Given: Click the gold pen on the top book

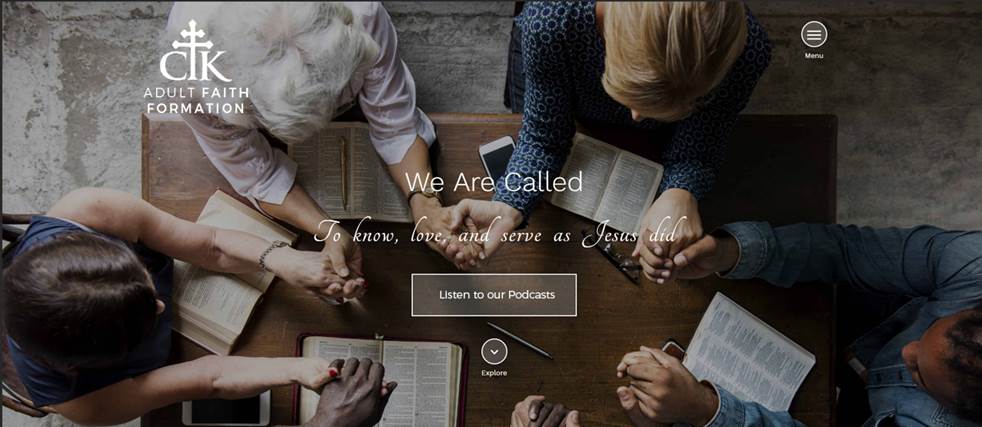Looking at the screenshot, I should coord(344,172).
